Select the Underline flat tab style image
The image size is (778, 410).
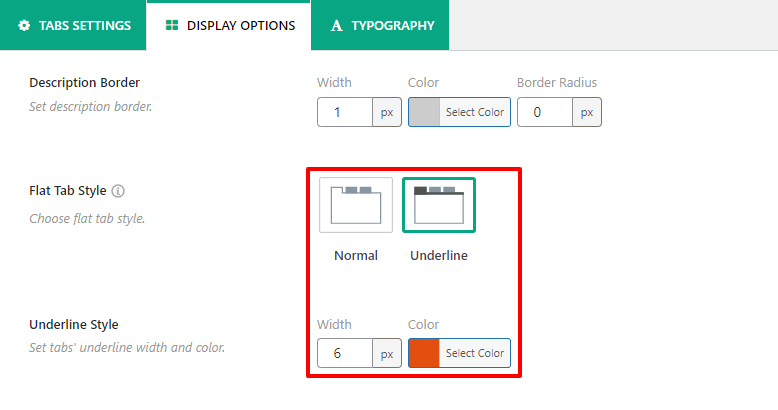439,205
